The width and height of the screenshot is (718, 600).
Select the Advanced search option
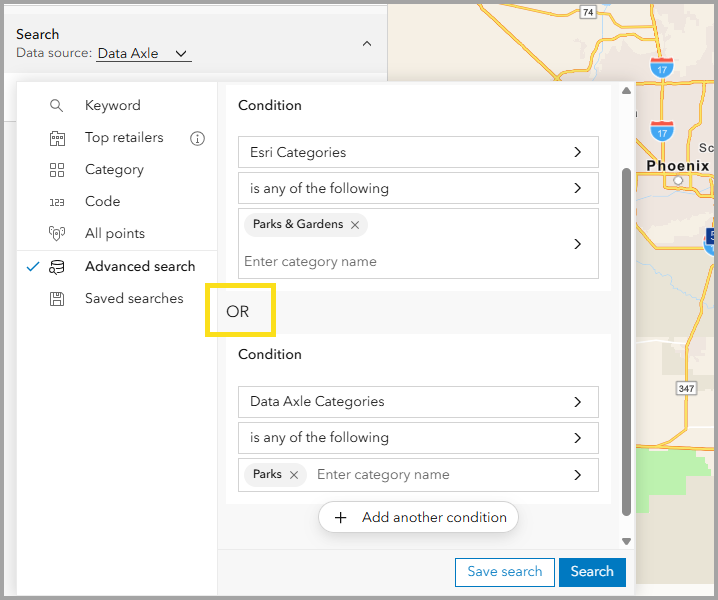pos(140,267)
